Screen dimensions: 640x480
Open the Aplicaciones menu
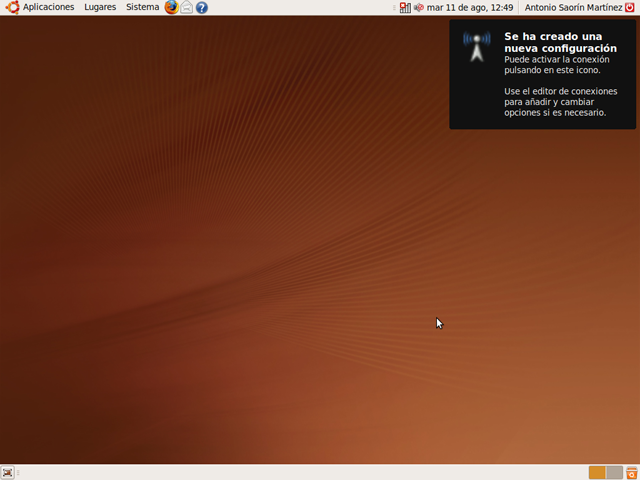click(x=48, y=7)
